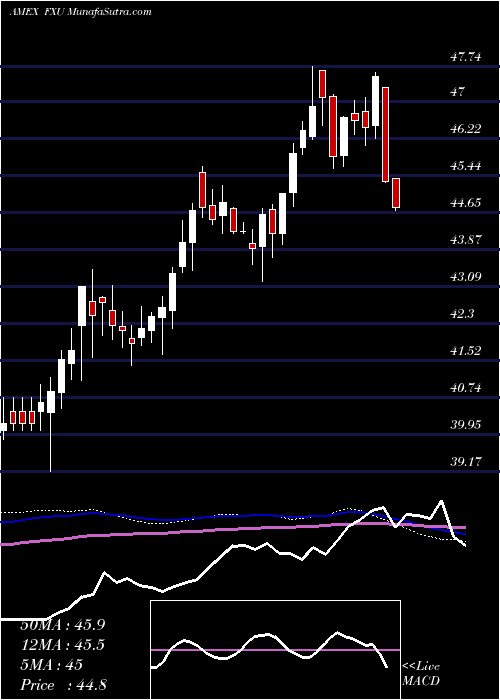Viewport: 500px width, 700px height.
Task: Select the 43.87 price axis label
Action: pos(467,240)
